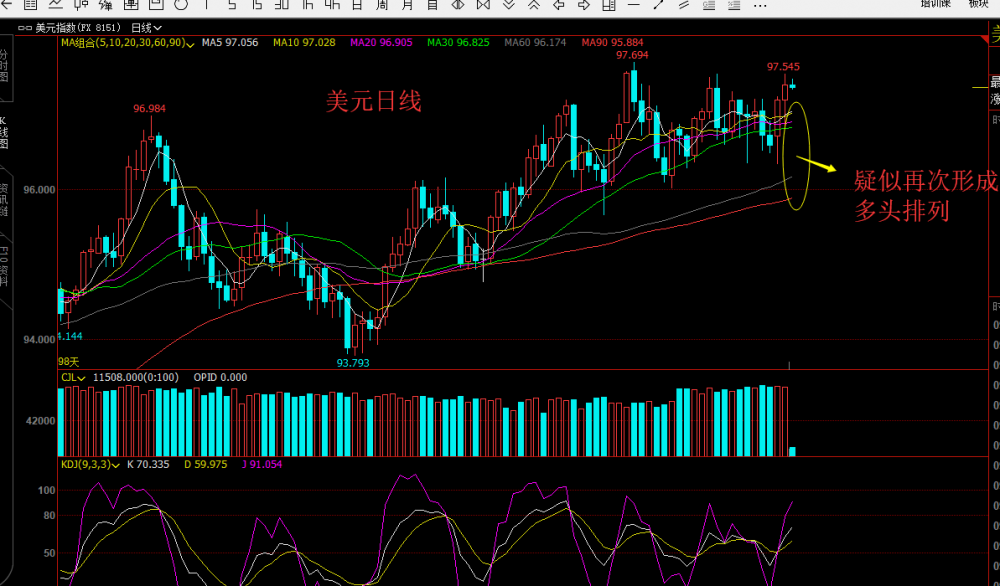This screenshot has height=586, width=1000.
Task: Click the MA5 97.056 label
Action: (230, 43)
